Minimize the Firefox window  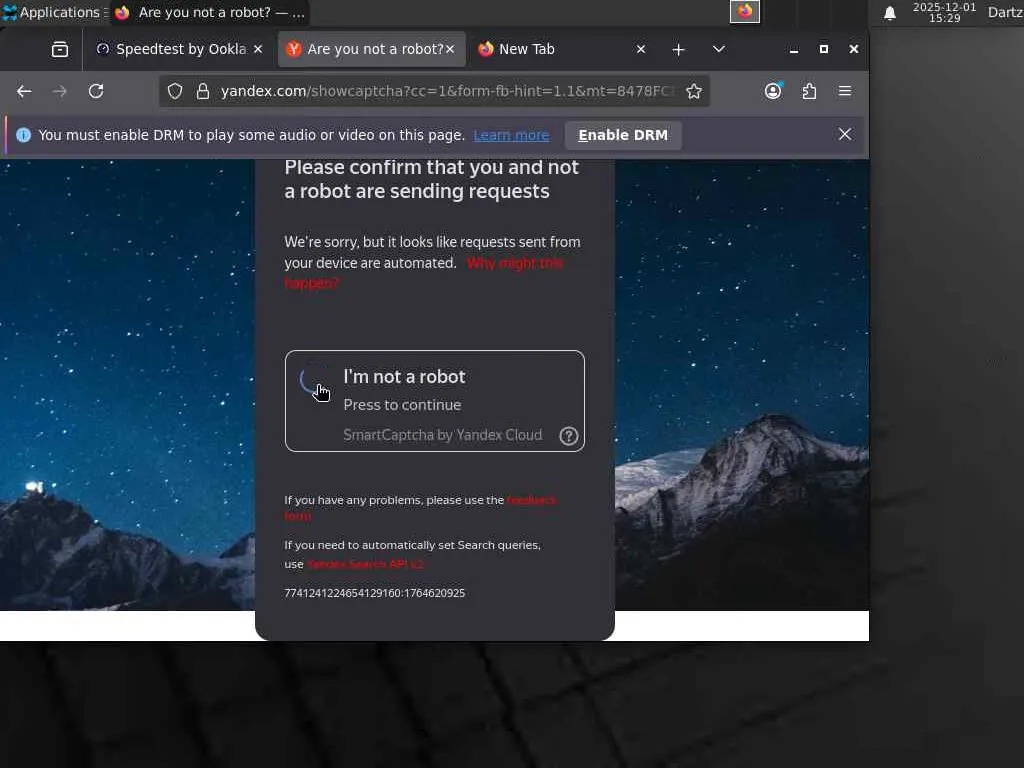pyautogui.click(x=793, y=50)
